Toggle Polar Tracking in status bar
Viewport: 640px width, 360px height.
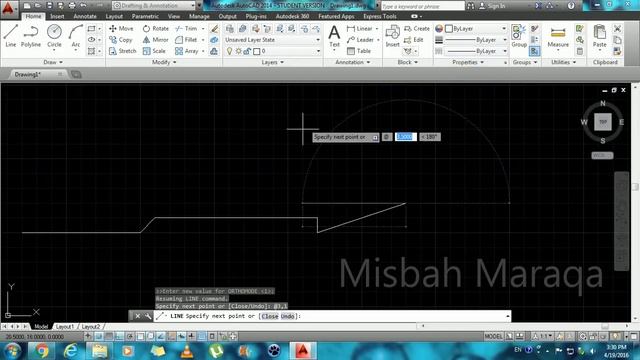tap(130, 336)
